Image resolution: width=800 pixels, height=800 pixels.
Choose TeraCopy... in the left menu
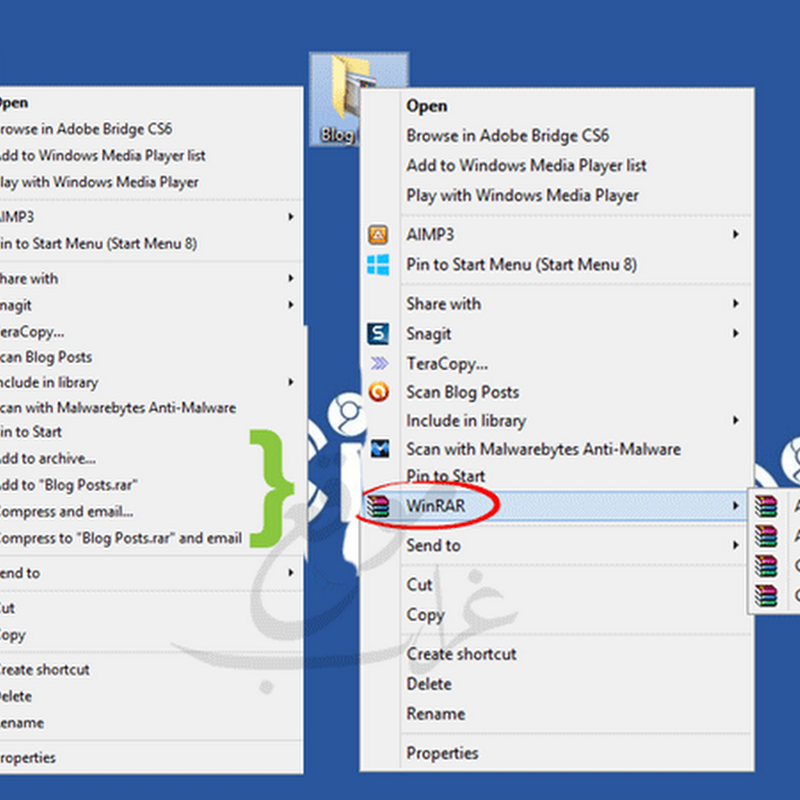tap(32, 332)
